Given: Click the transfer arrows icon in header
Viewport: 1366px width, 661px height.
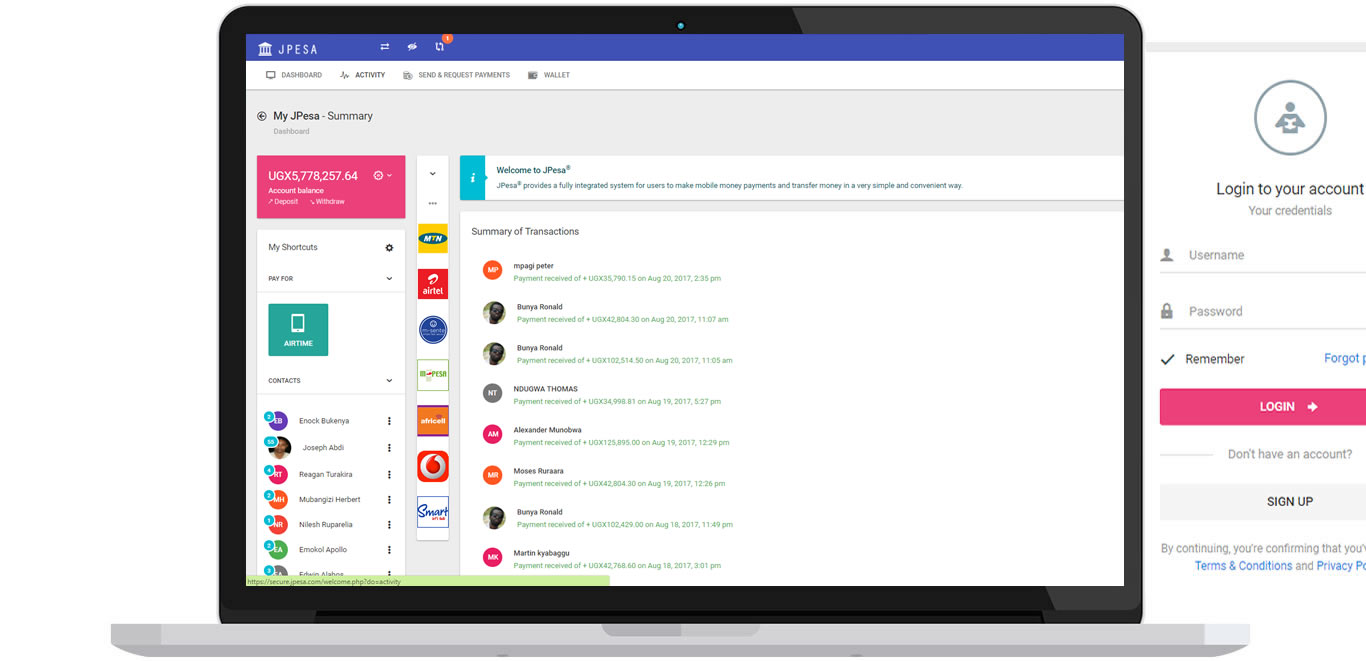Looking at the screenshot, I should [385, 47].
